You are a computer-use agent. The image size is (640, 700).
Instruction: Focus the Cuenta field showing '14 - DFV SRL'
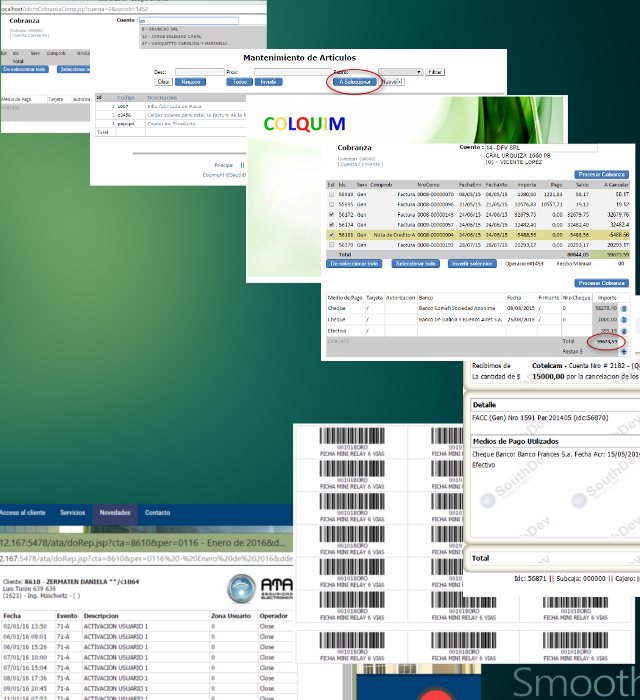tap(541, 148)
